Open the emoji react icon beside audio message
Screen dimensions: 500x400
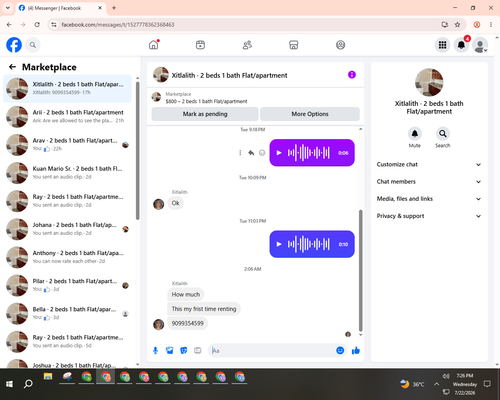[262, 153]
